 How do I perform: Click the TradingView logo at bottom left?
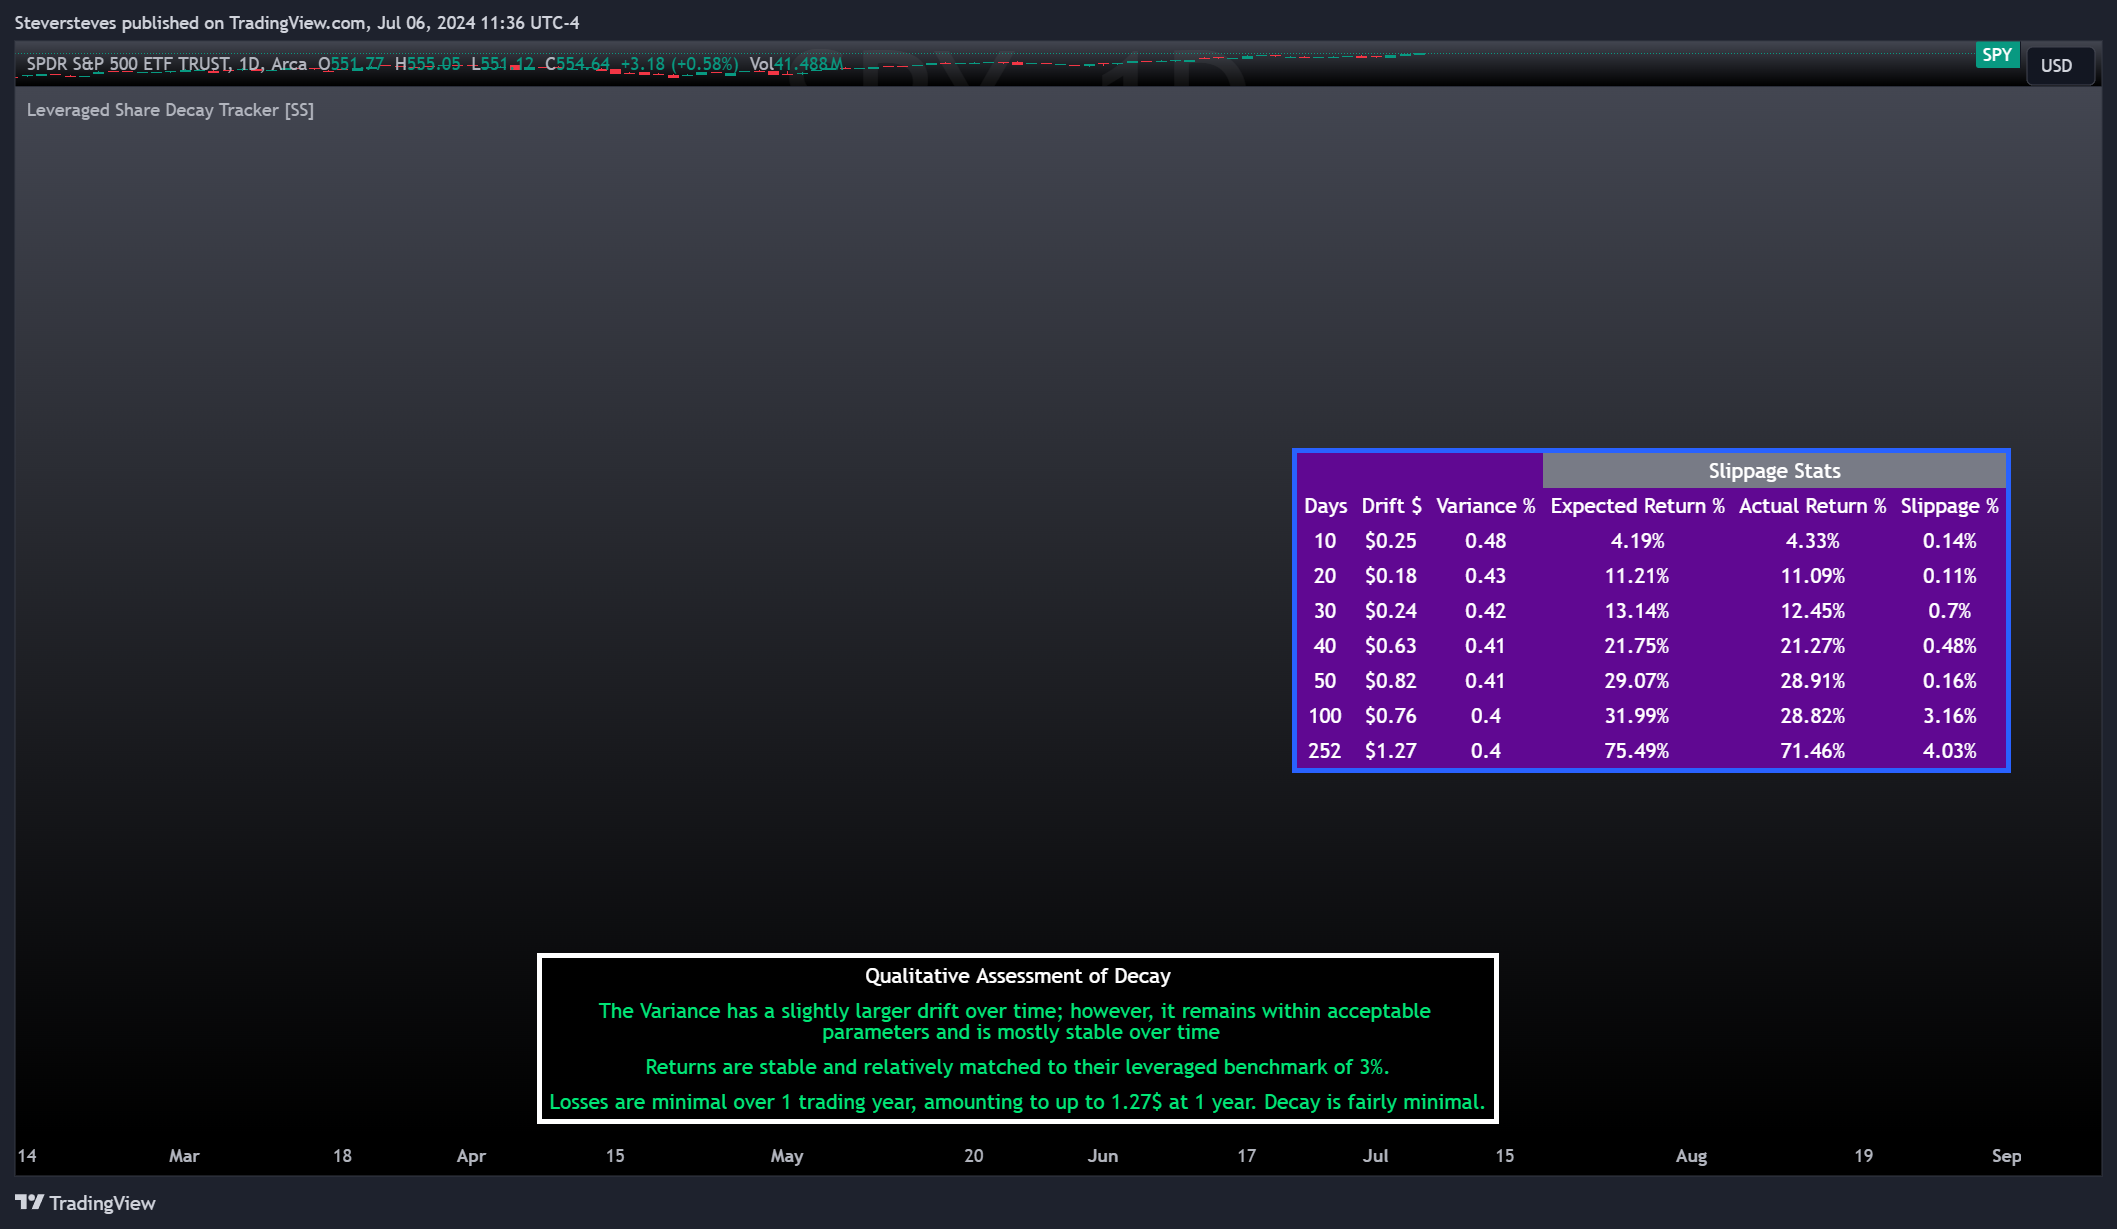86,1203
